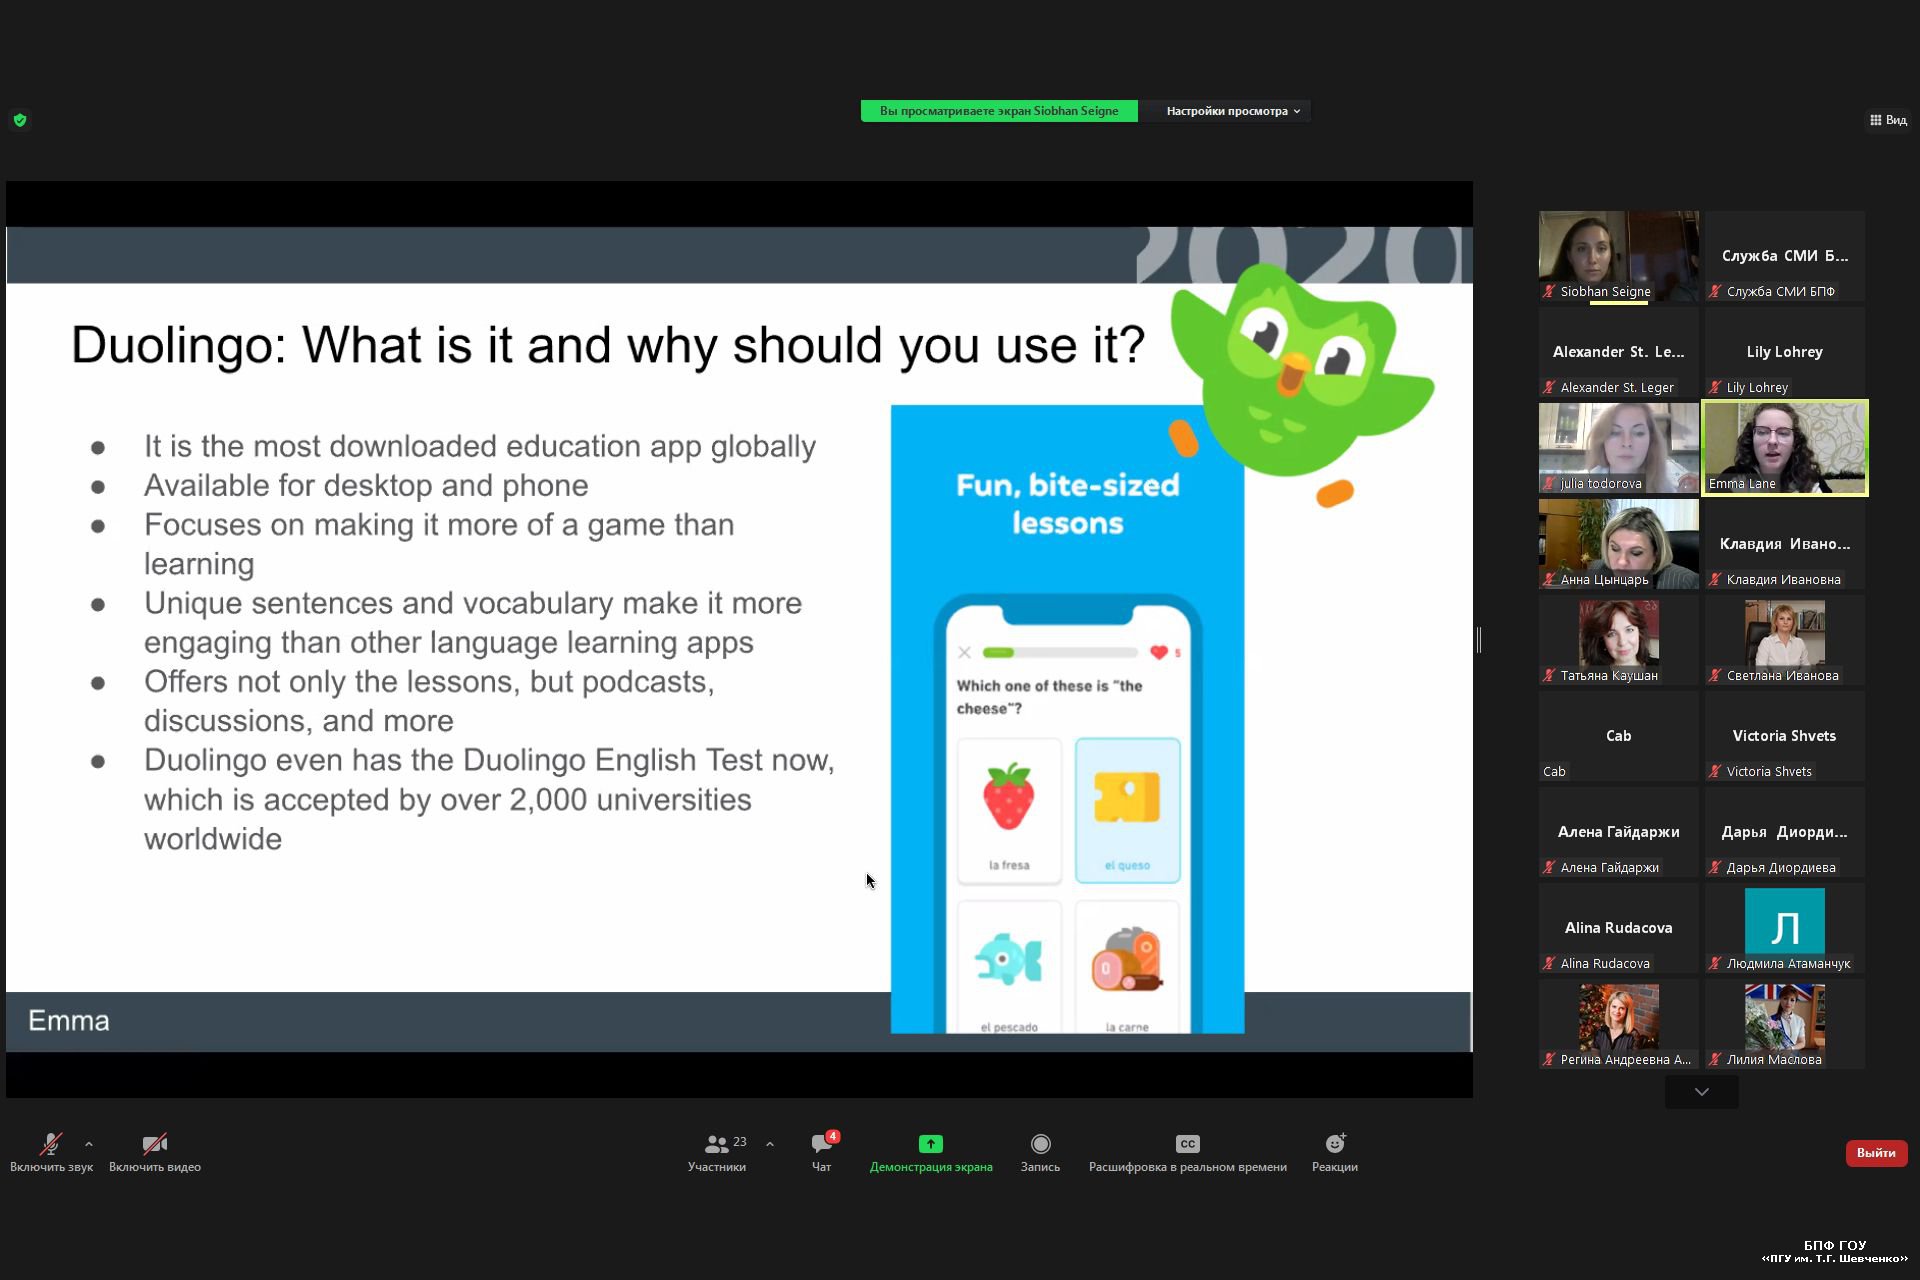The image size is (1920, 1280).
Task: Click the 'Emma' presenter label on slide
Action: tap(69, 1021)
